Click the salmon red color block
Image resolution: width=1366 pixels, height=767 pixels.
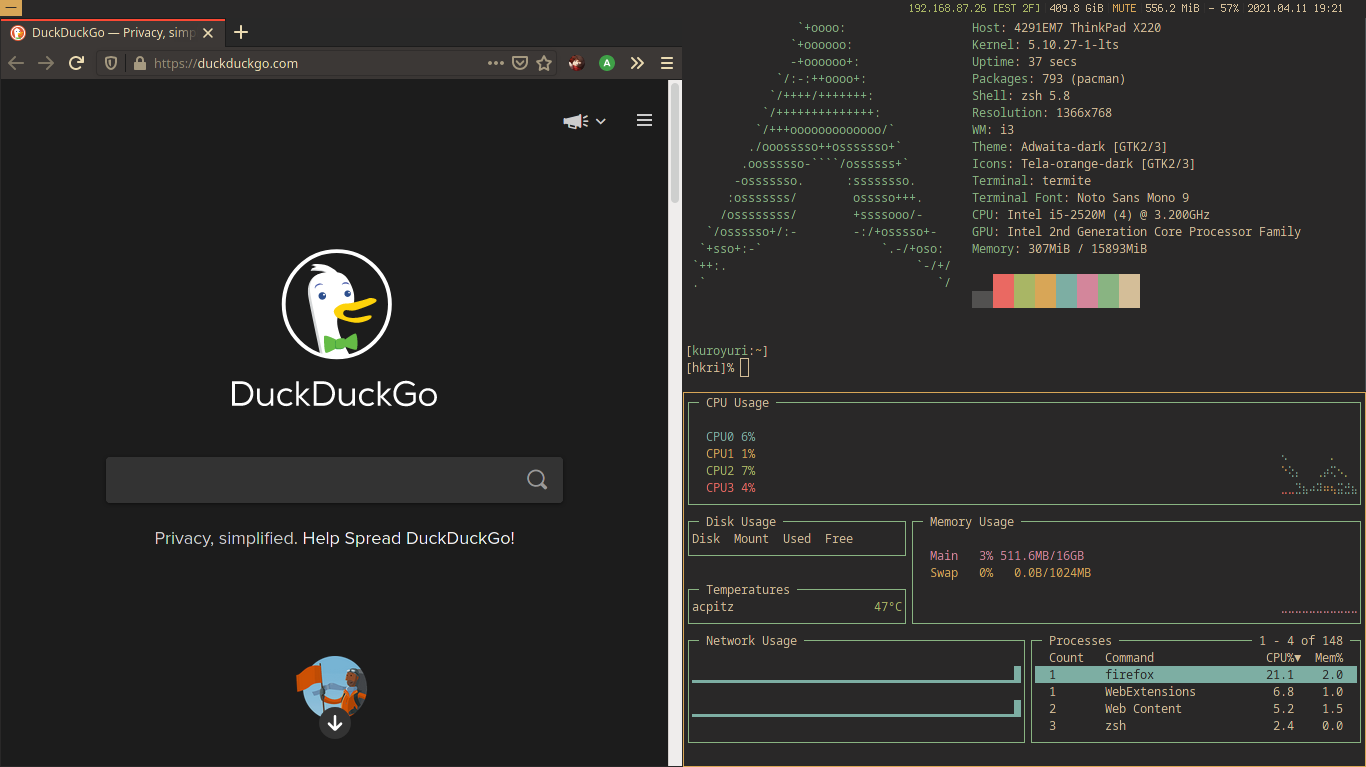point(1003,291)
